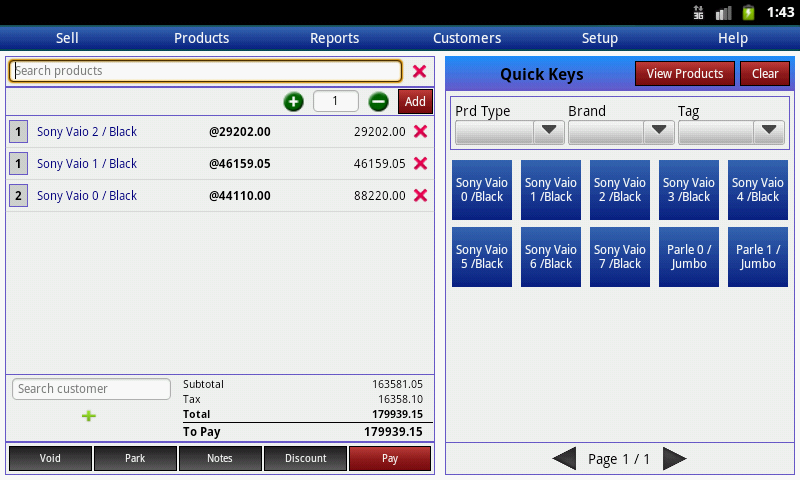
Task: Go to previous quick keys page arrow
Action: click(564, 459)
